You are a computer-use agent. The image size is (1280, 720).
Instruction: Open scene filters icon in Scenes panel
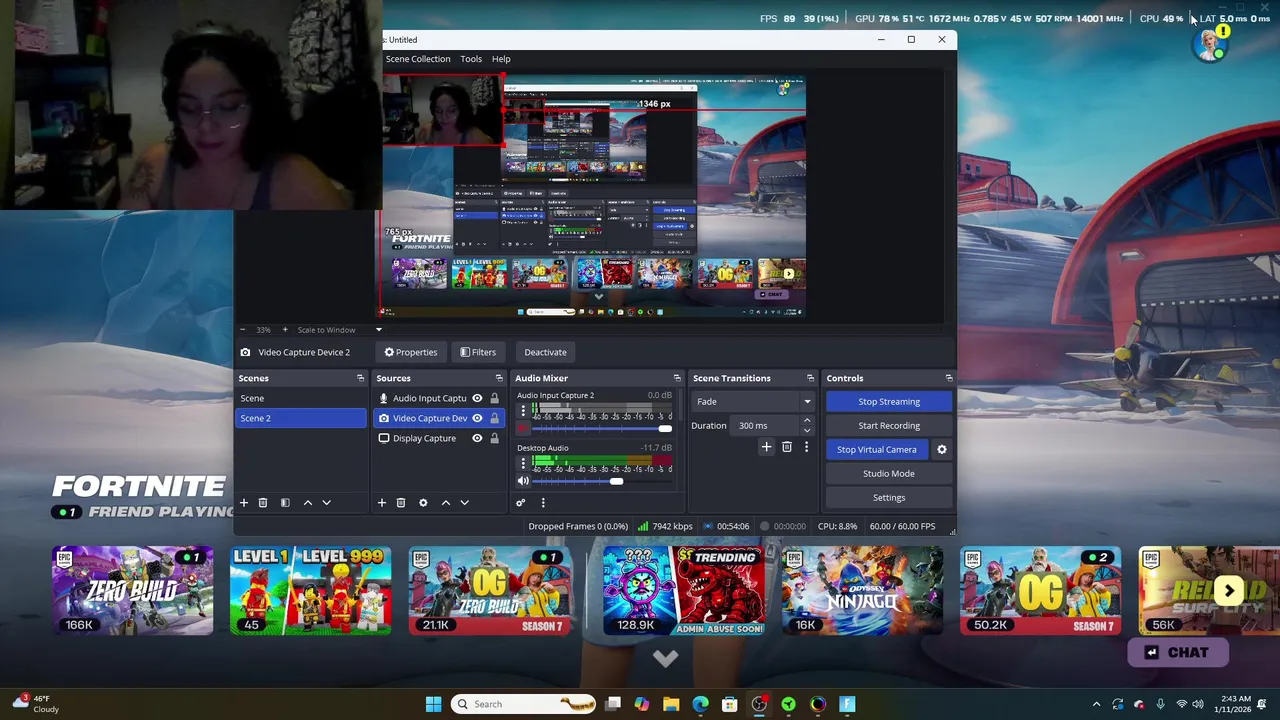(x=285, y=503)
